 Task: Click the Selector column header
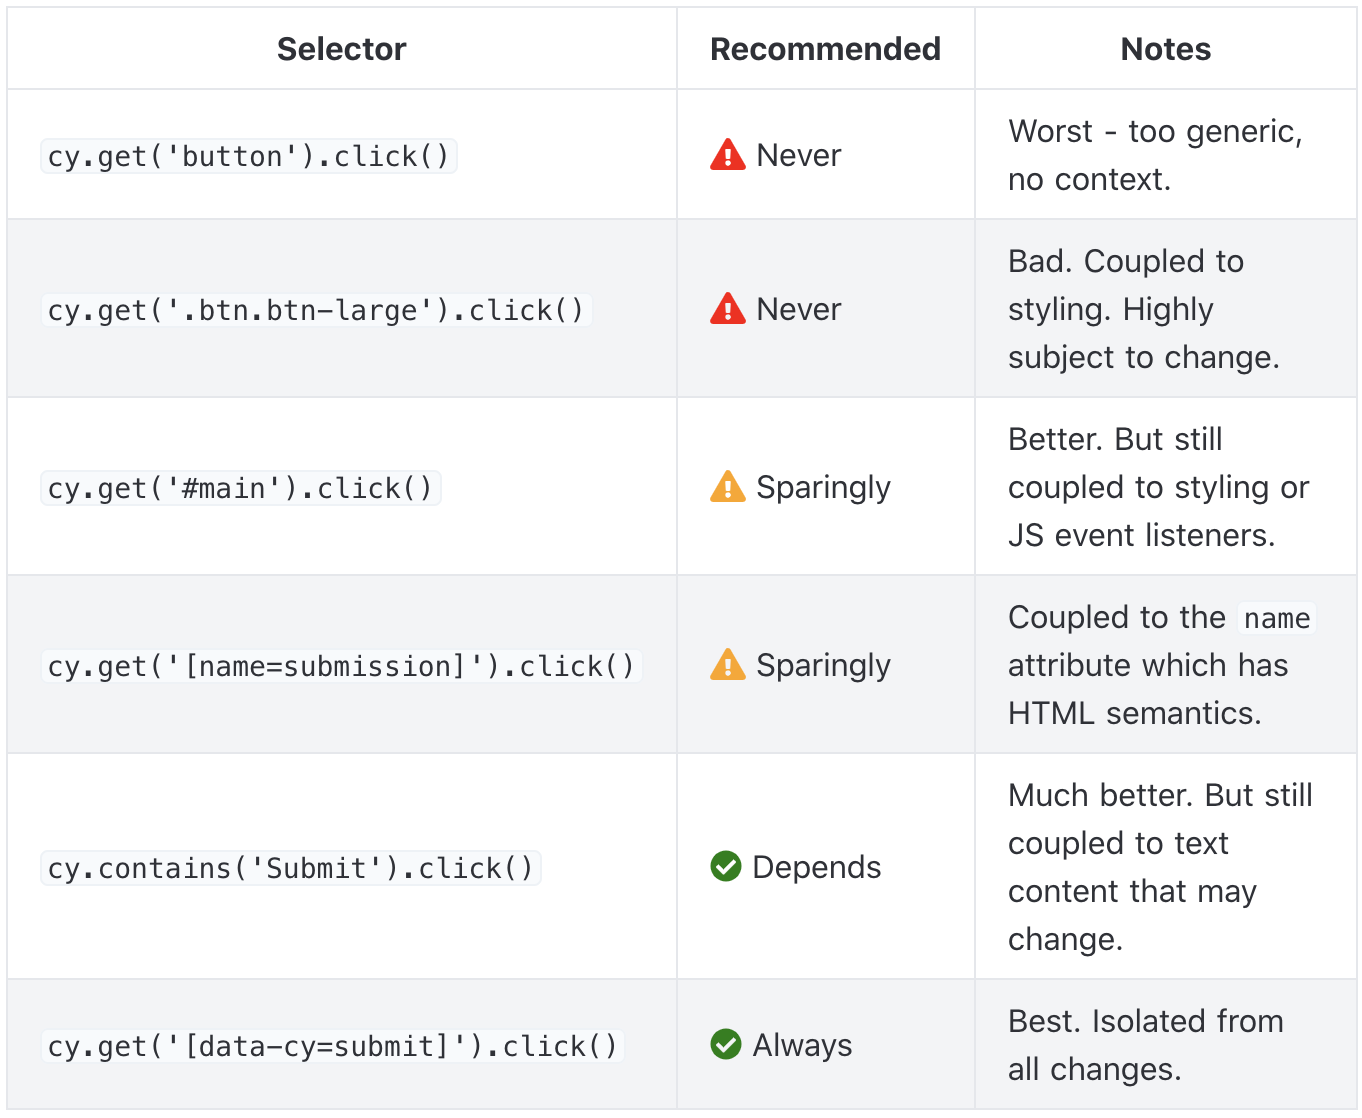click(341, 49)
